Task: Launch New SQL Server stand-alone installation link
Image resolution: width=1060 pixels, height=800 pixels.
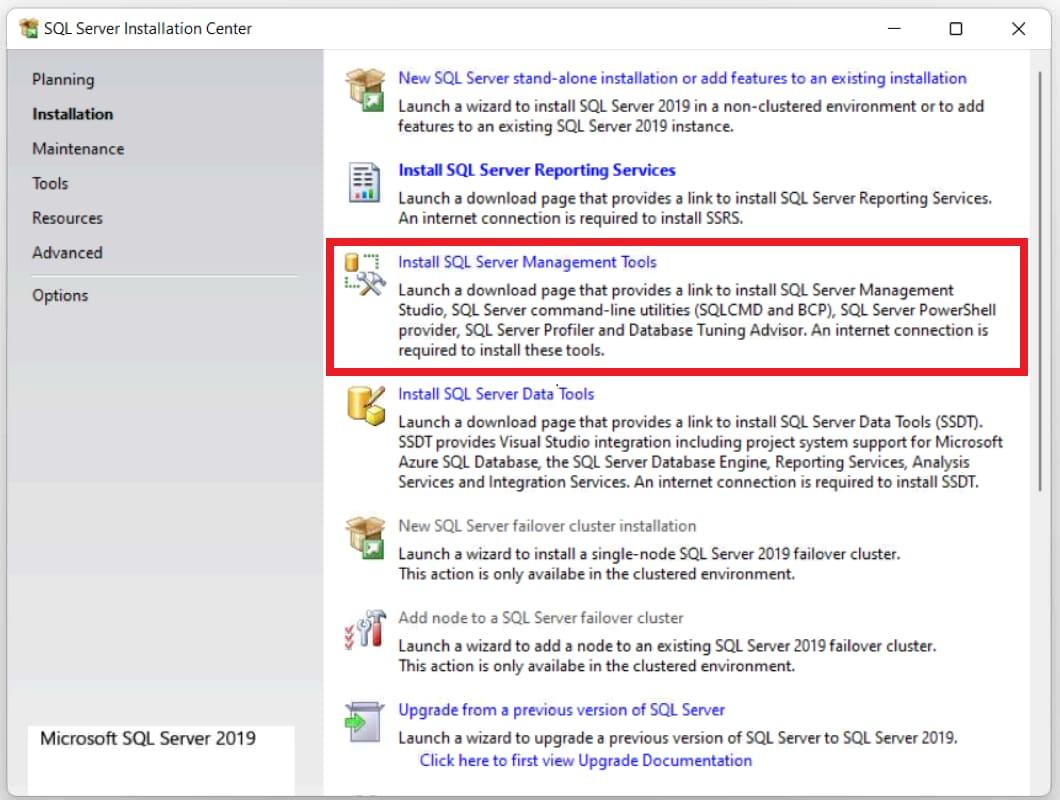Action: [x=682, y=78]
